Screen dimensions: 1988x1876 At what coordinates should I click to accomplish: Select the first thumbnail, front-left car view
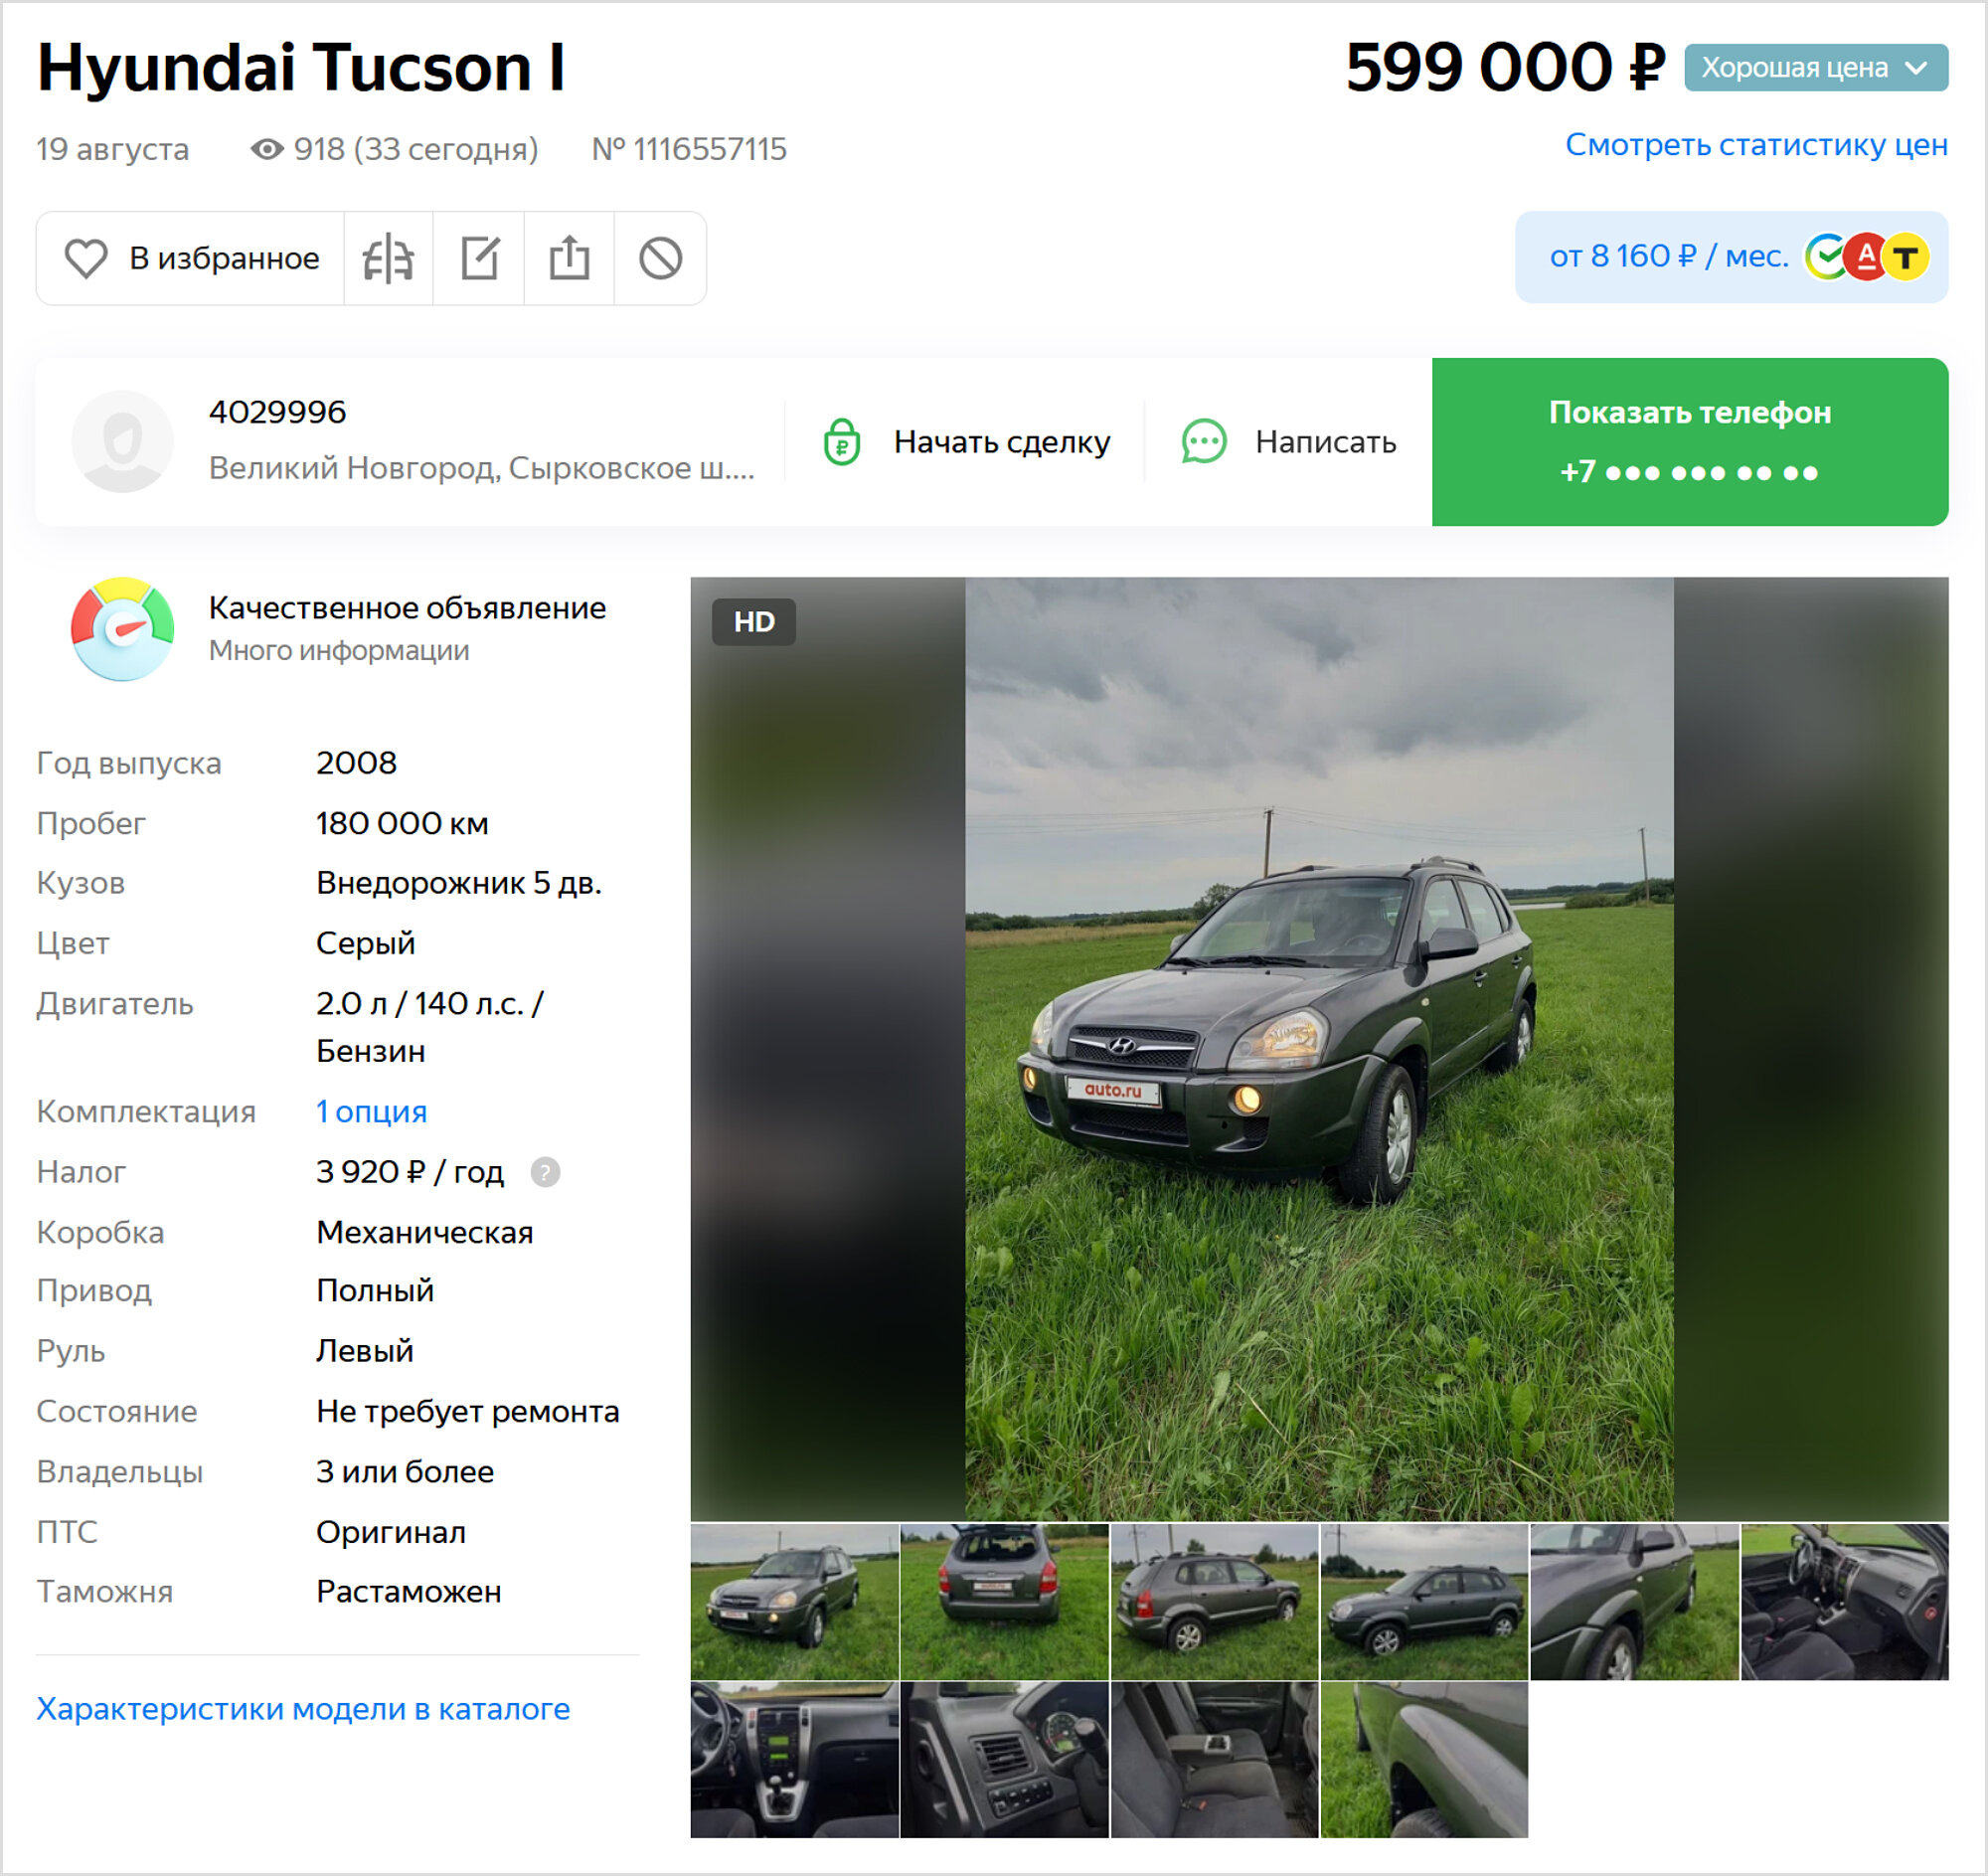[x=795, y=1602]
